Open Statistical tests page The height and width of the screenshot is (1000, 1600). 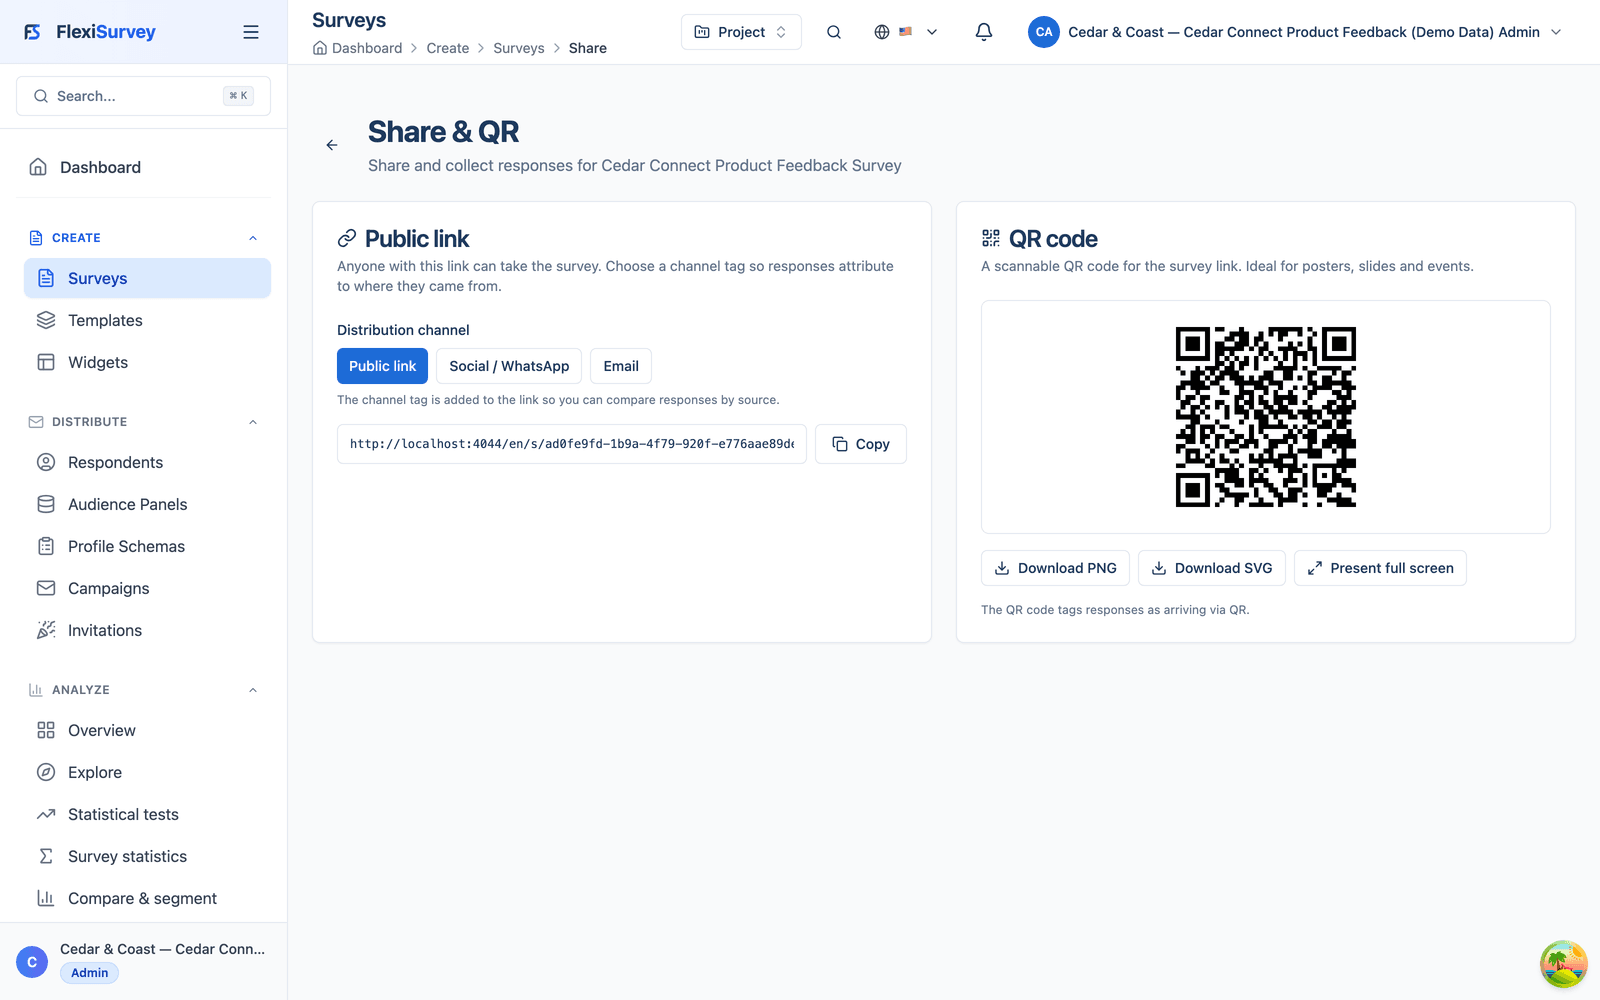tap(148, 814)
